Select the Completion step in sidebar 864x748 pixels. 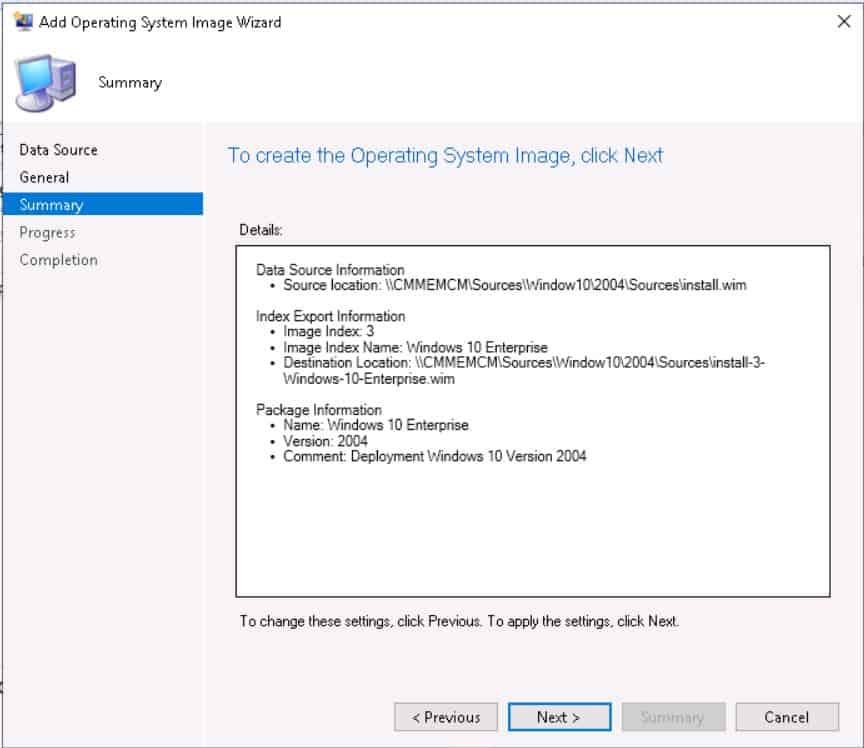tap(58, 260)
